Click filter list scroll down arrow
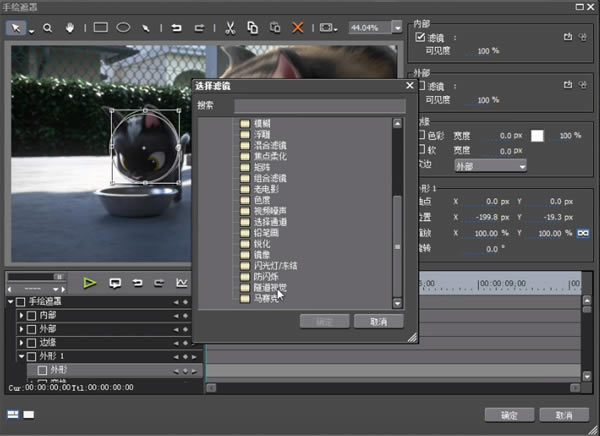The height and width of the screenshot is (436, 600). pos(397,304)
